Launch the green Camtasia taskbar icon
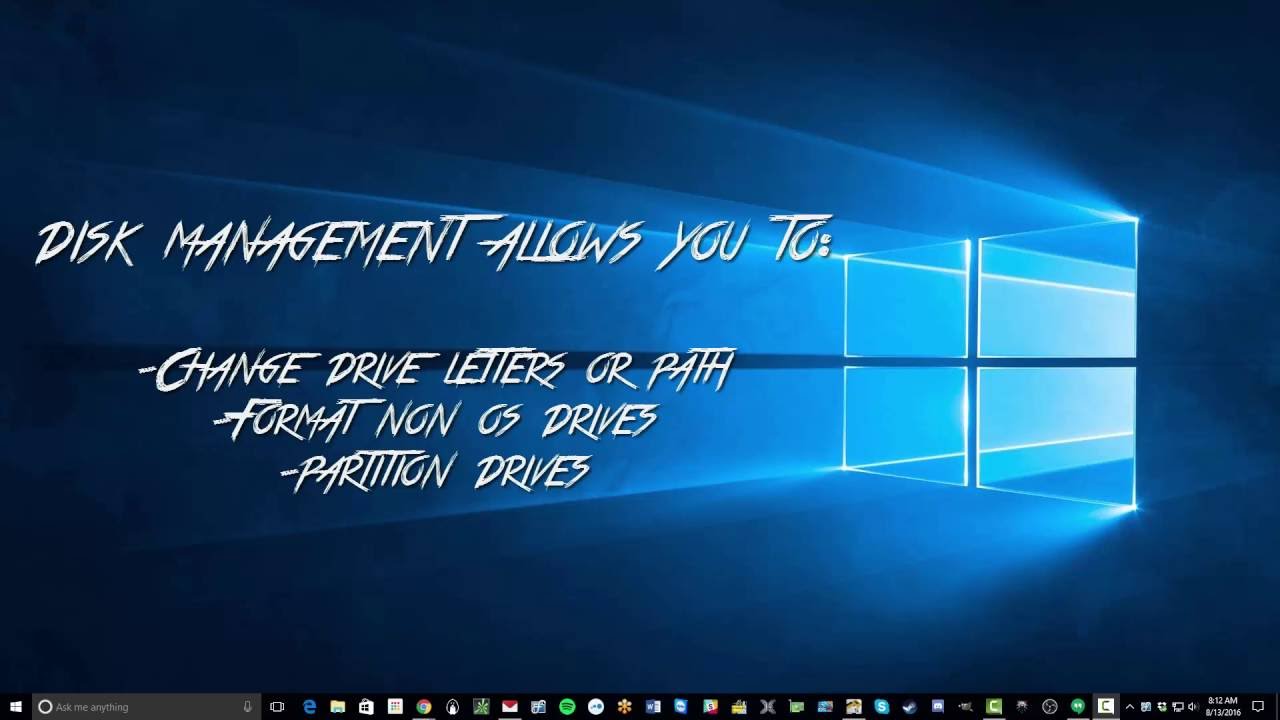 [x=994, y=706]
